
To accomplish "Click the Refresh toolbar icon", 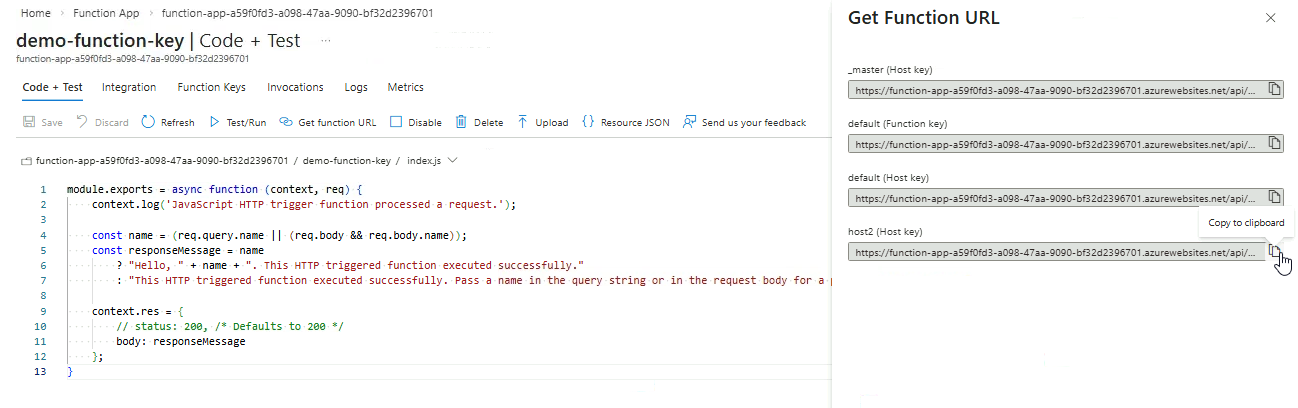I will pos(148,122).
